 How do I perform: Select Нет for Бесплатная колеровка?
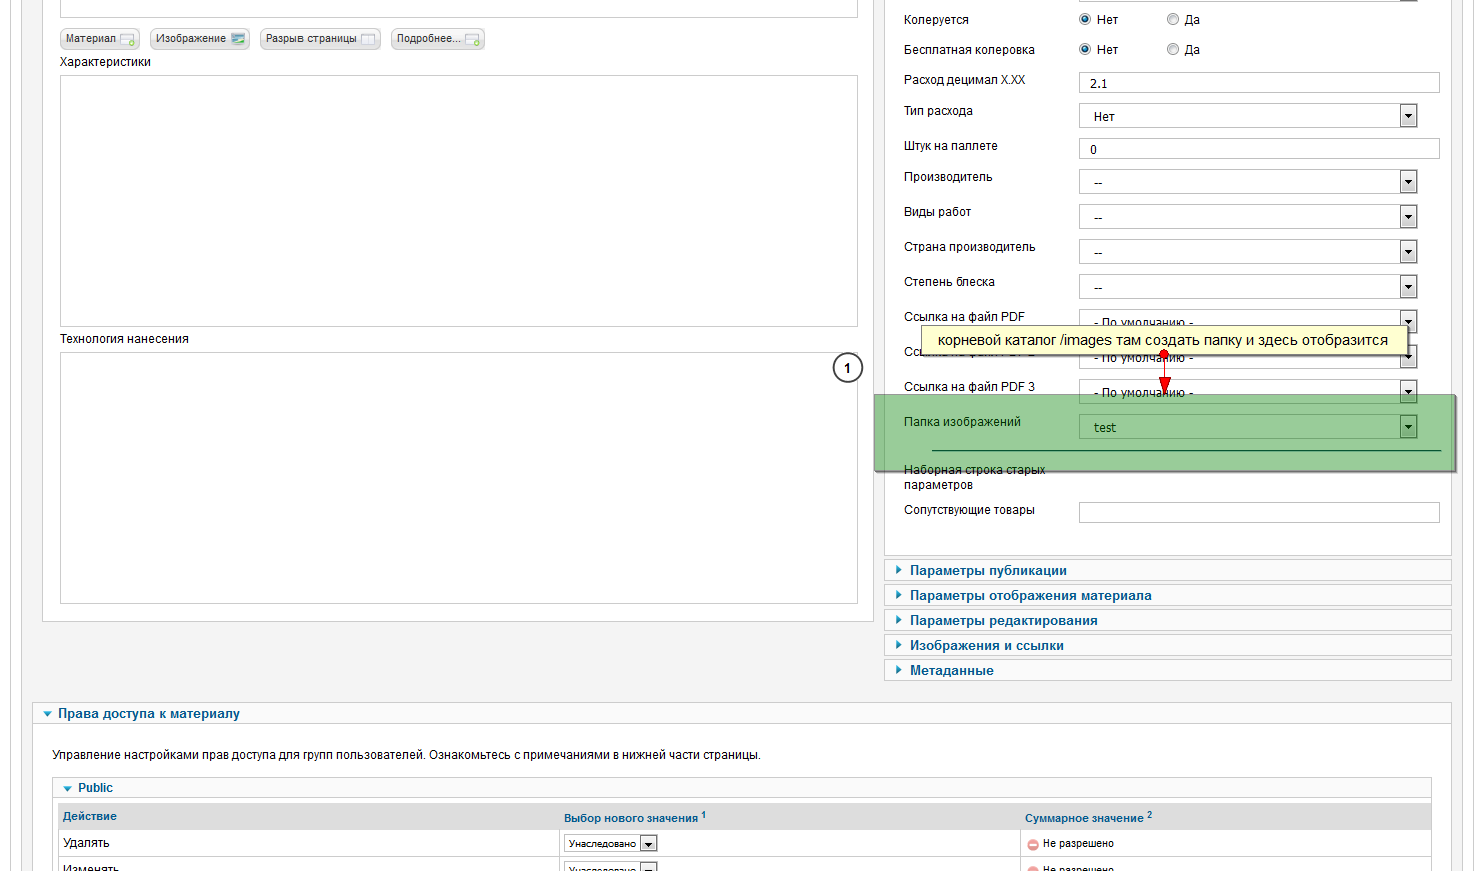(x=1085, y=49)
